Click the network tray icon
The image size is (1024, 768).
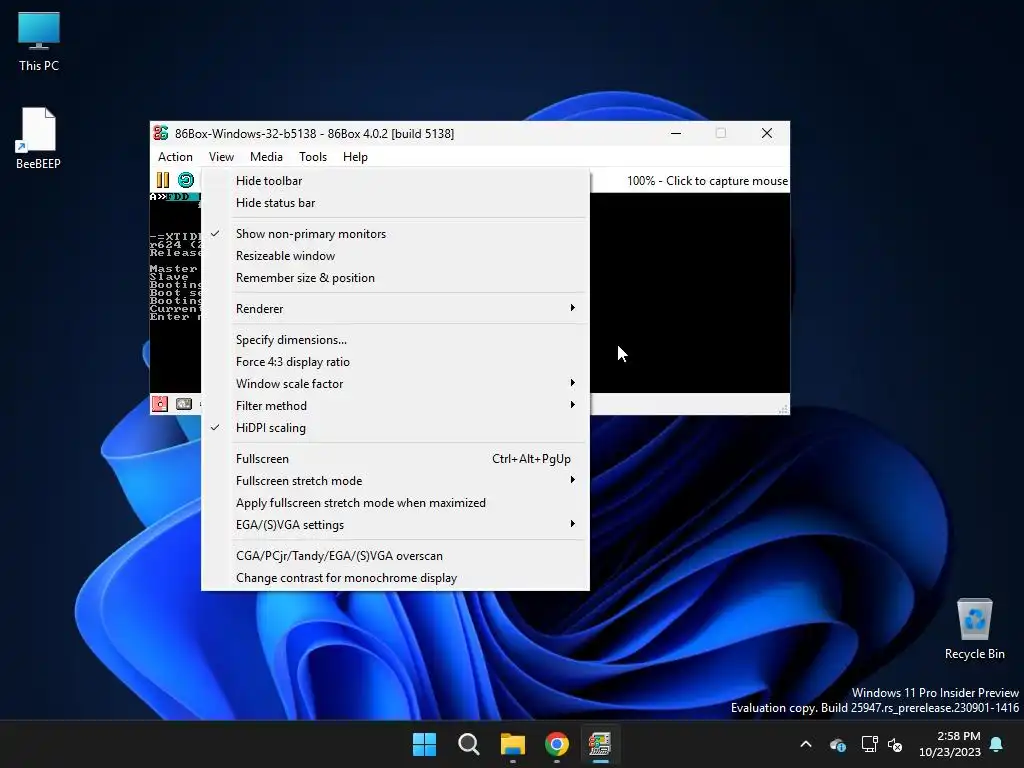[x=869, y=744]
